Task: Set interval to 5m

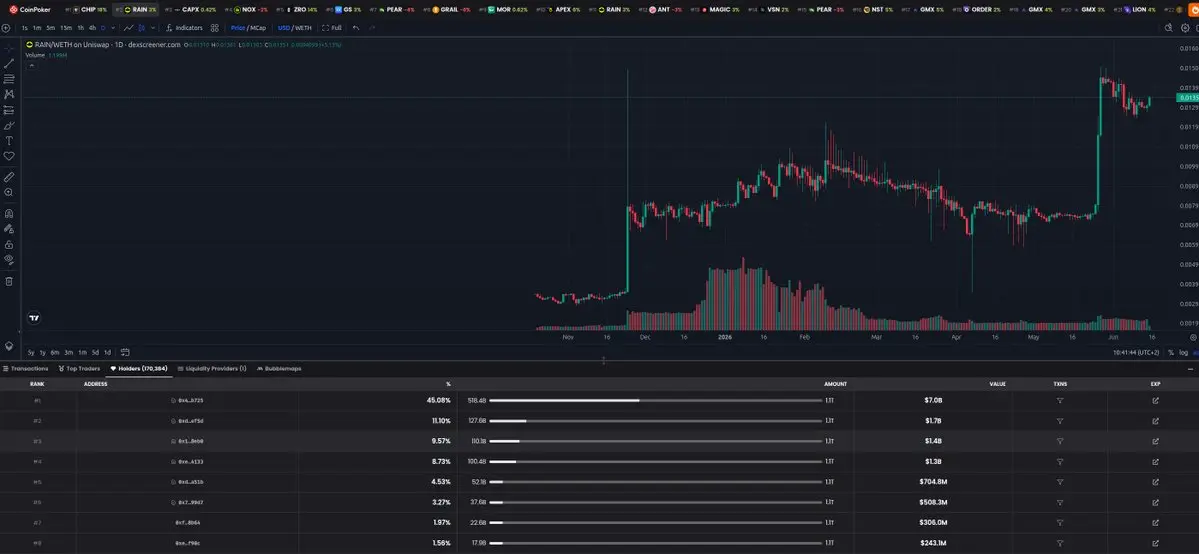Action: 50,28
